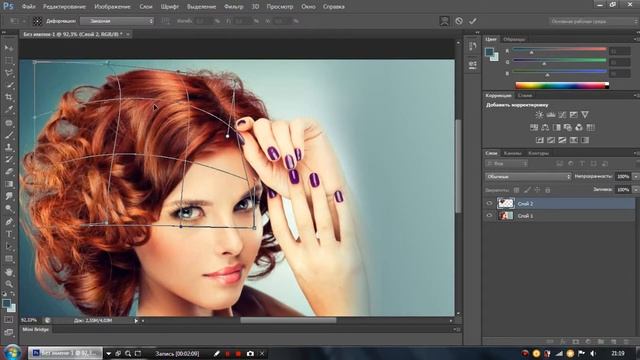Screen dimensions: 640x360
Task: Open the Фильтр menu
Action: (x=233, y=7)
